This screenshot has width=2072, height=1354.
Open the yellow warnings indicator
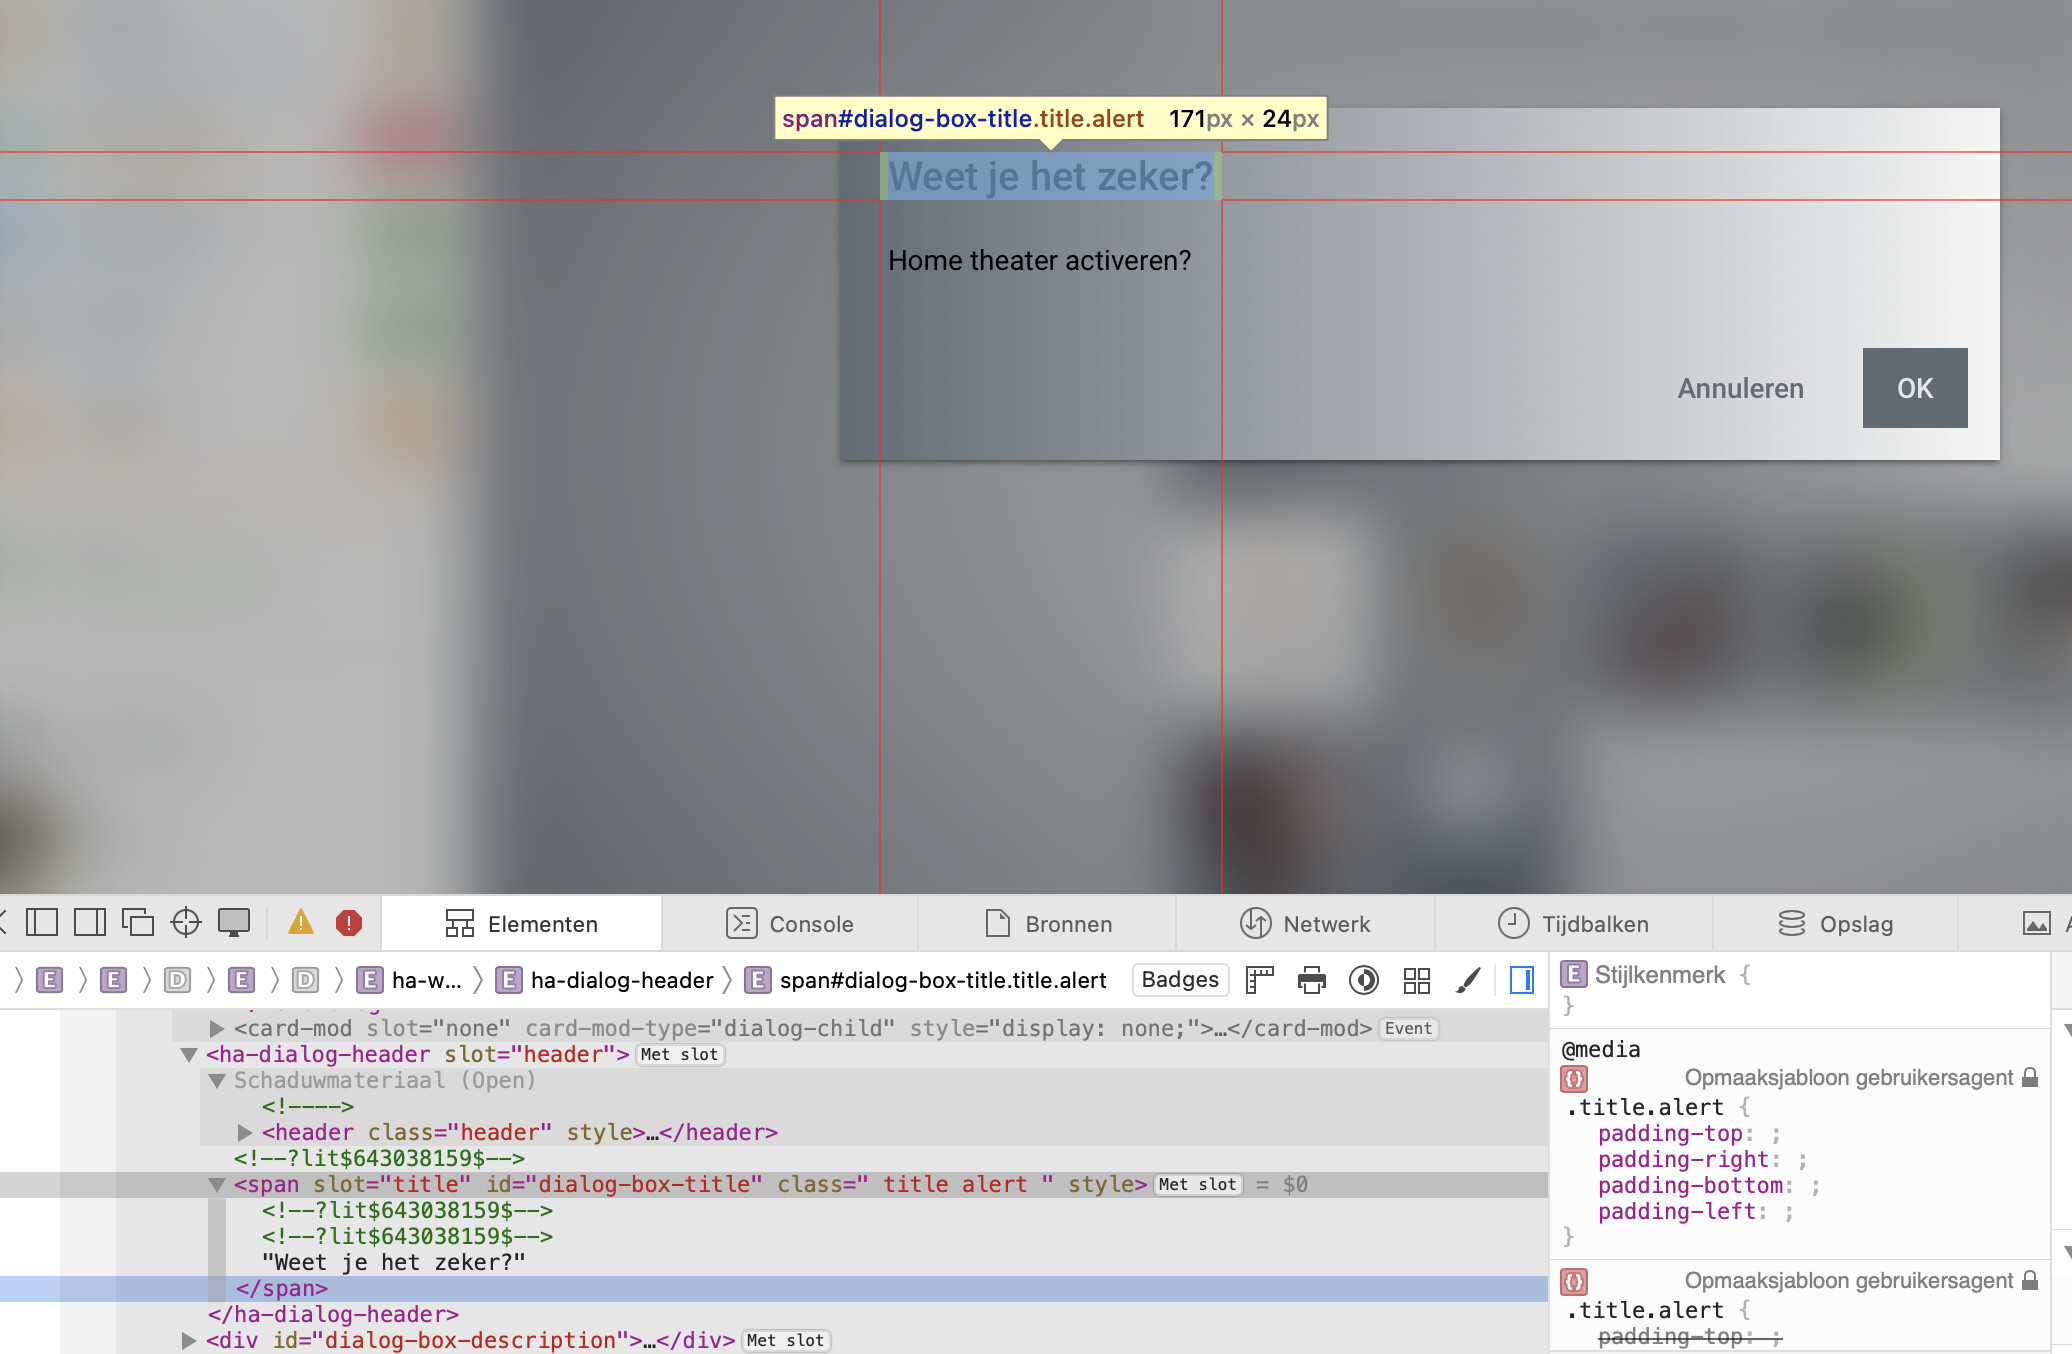300,922
